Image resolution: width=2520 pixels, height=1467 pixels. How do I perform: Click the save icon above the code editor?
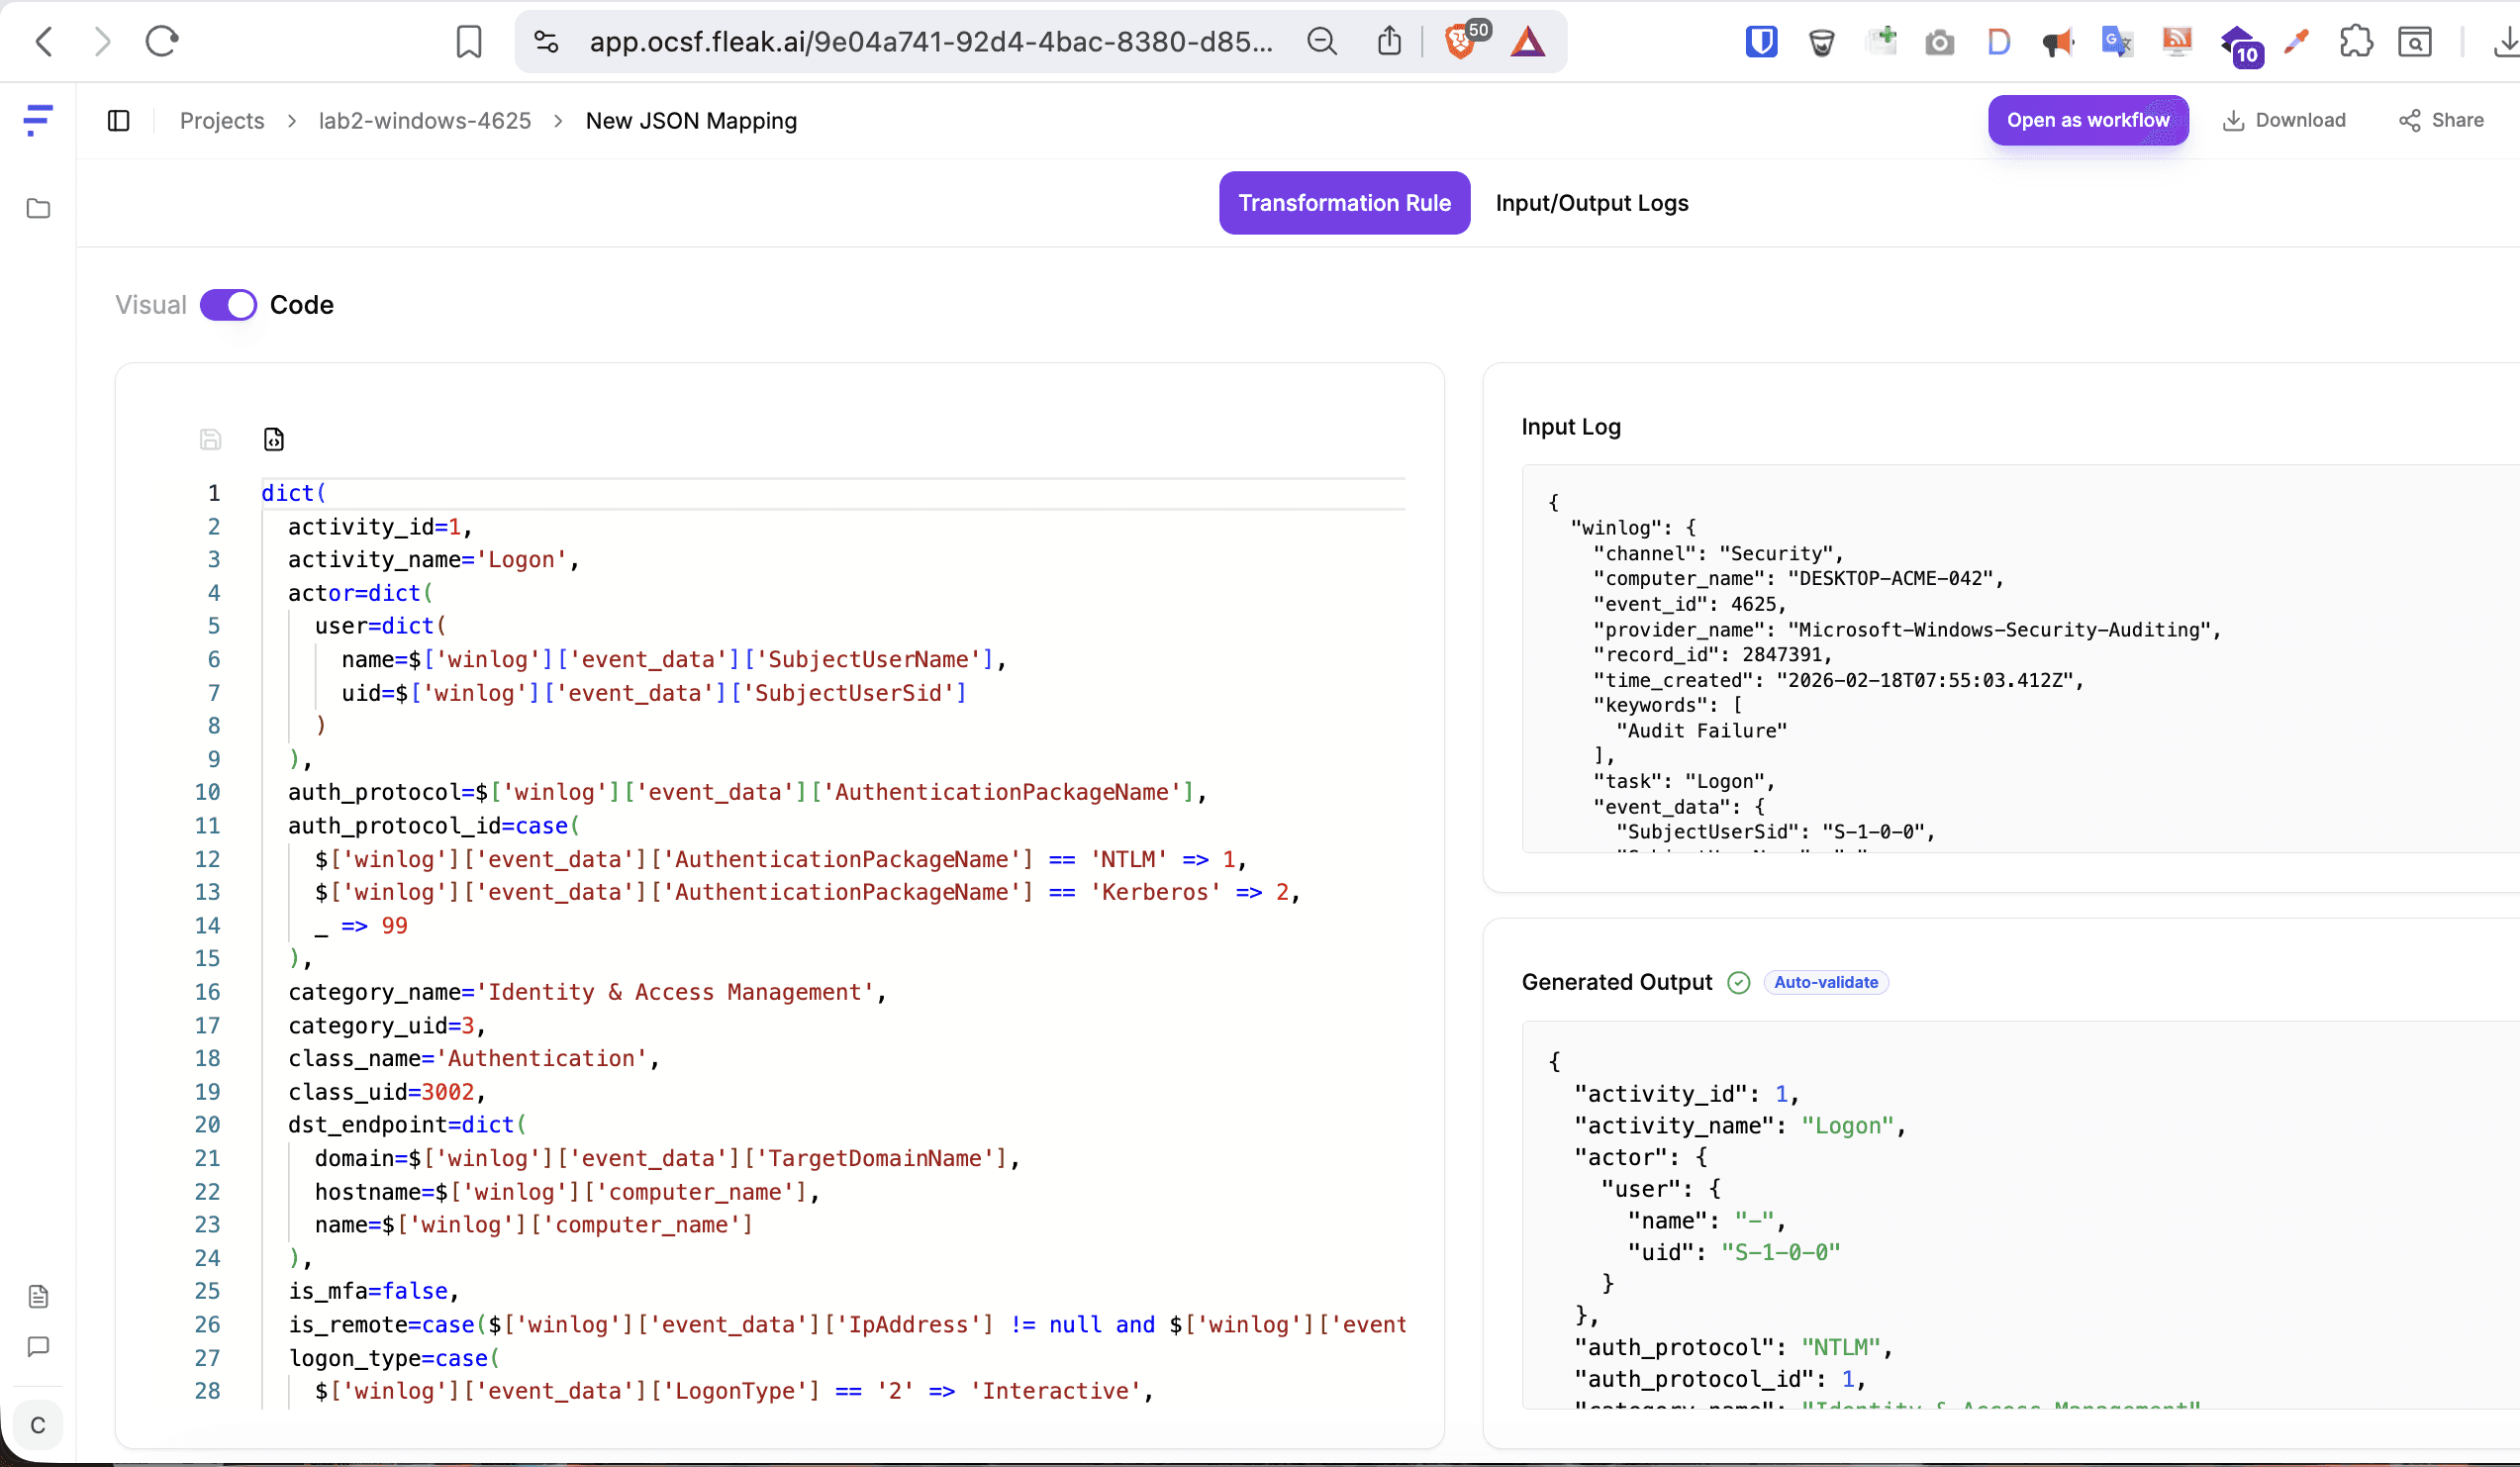(x=210, y=439)
